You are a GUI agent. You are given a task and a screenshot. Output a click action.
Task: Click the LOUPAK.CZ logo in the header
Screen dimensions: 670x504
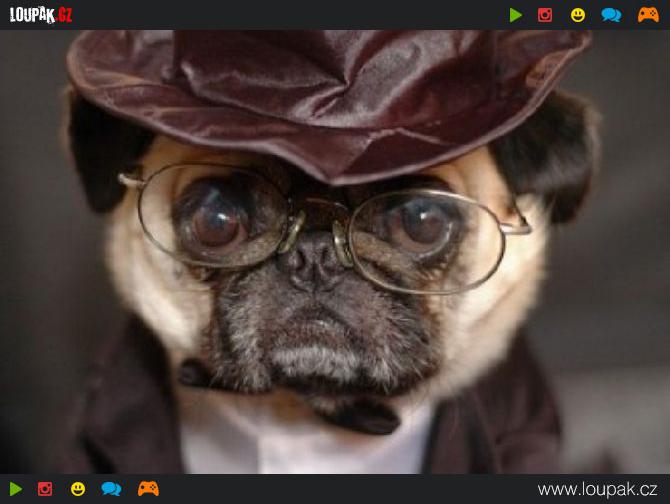tap(41, 15)
